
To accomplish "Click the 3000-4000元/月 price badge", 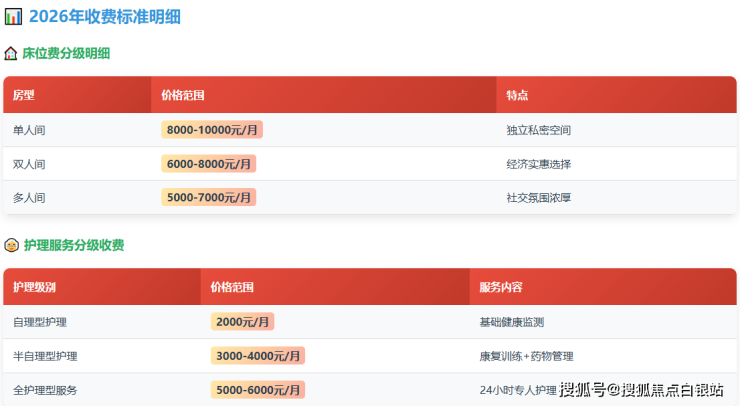I will (258, 356).
